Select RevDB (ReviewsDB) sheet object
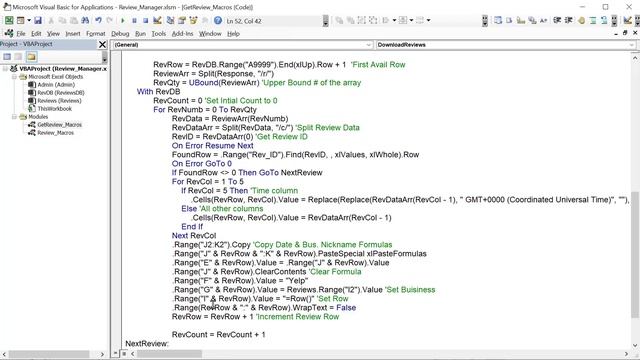Viewport: 640px width, 360px height. pyautogui.click(x=60, y=93)
